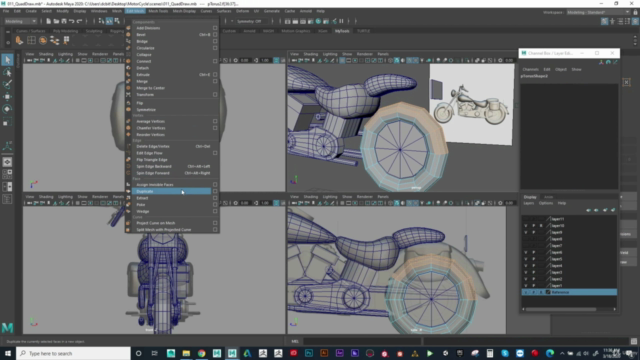Click the grid-shaped MyTools shelf icon
Screen dimensions: 640x360
coord(31,40)
